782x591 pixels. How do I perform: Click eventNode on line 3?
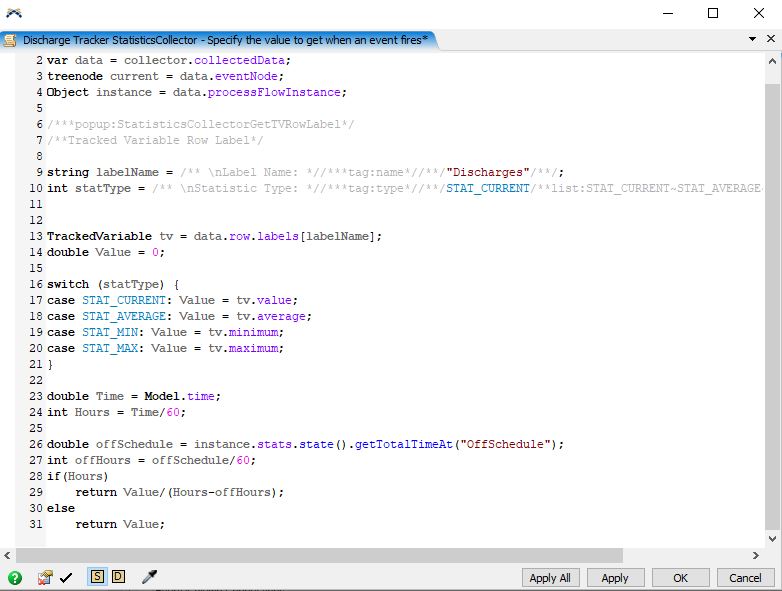(x=246, y=76)
